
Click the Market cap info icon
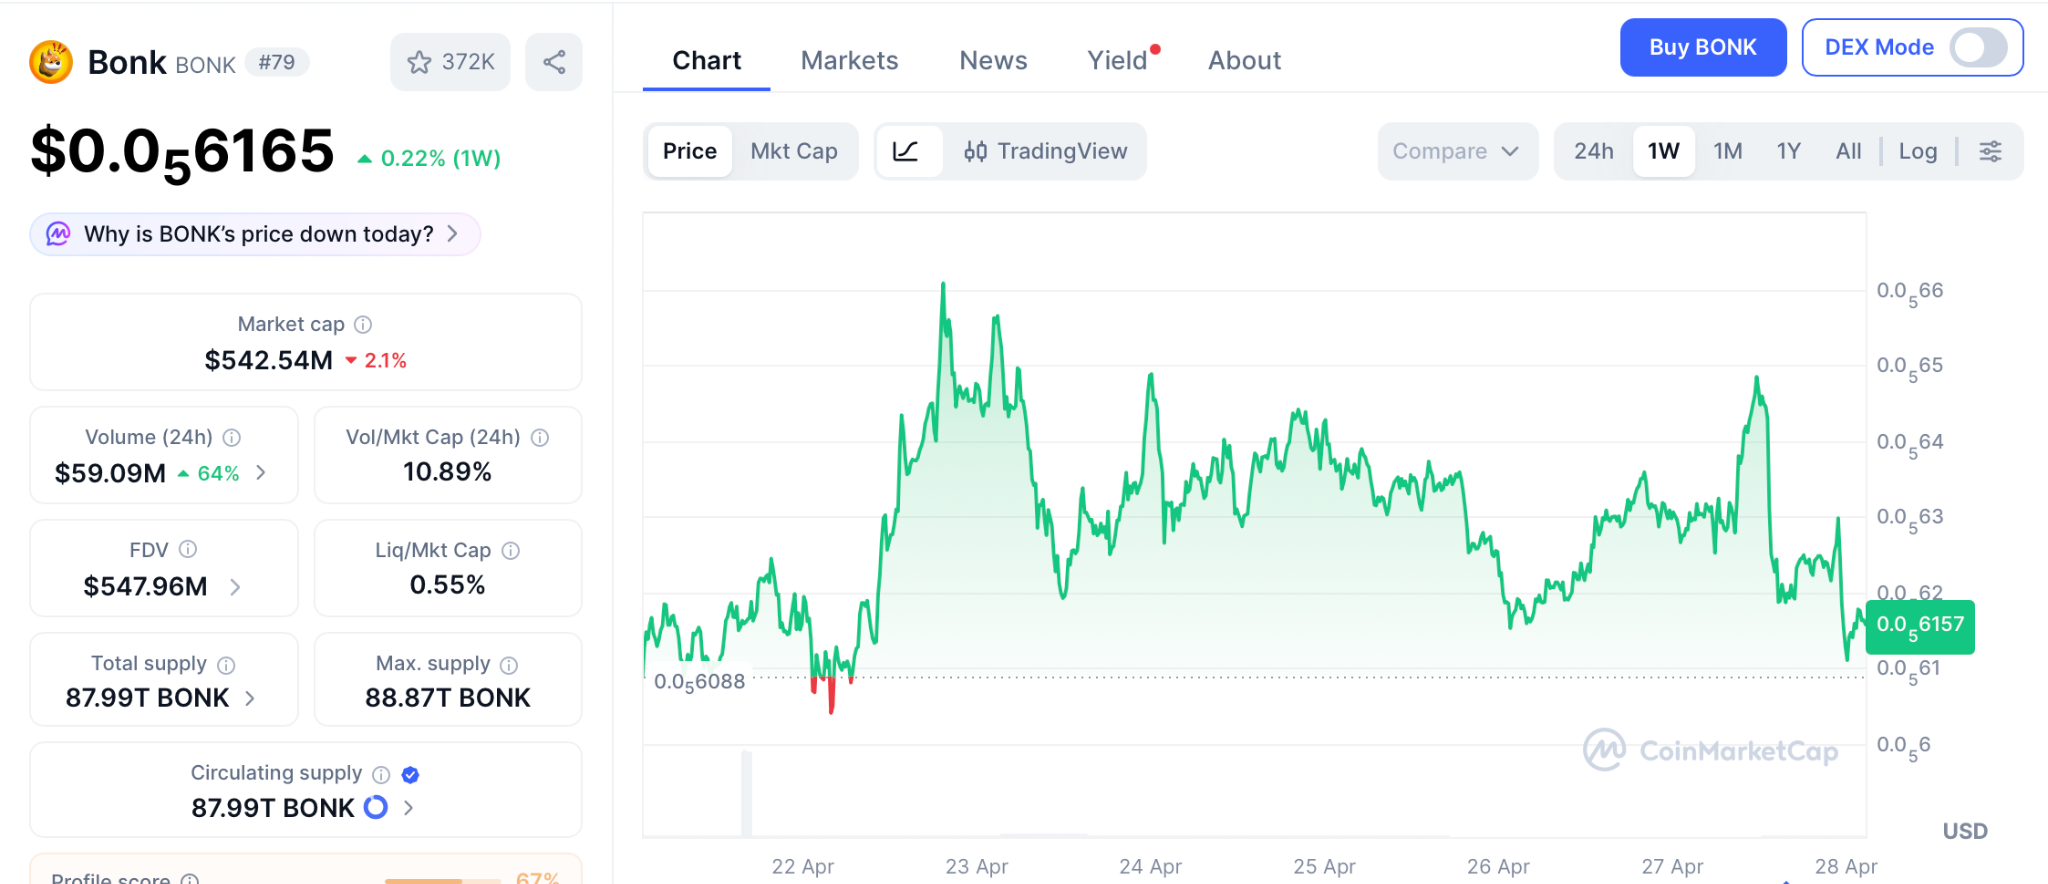click(x=363, y=324)
